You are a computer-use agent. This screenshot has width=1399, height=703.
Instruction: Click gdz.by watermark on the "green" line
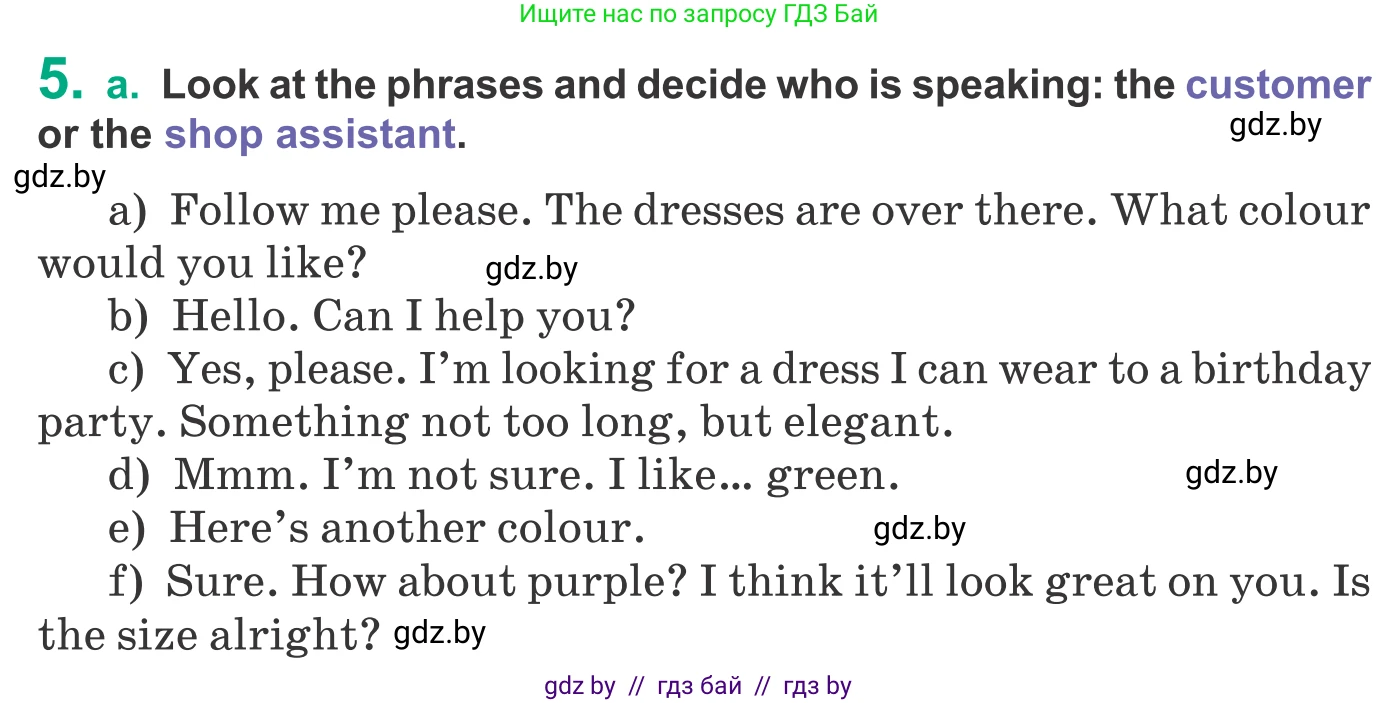point(1231,473)
